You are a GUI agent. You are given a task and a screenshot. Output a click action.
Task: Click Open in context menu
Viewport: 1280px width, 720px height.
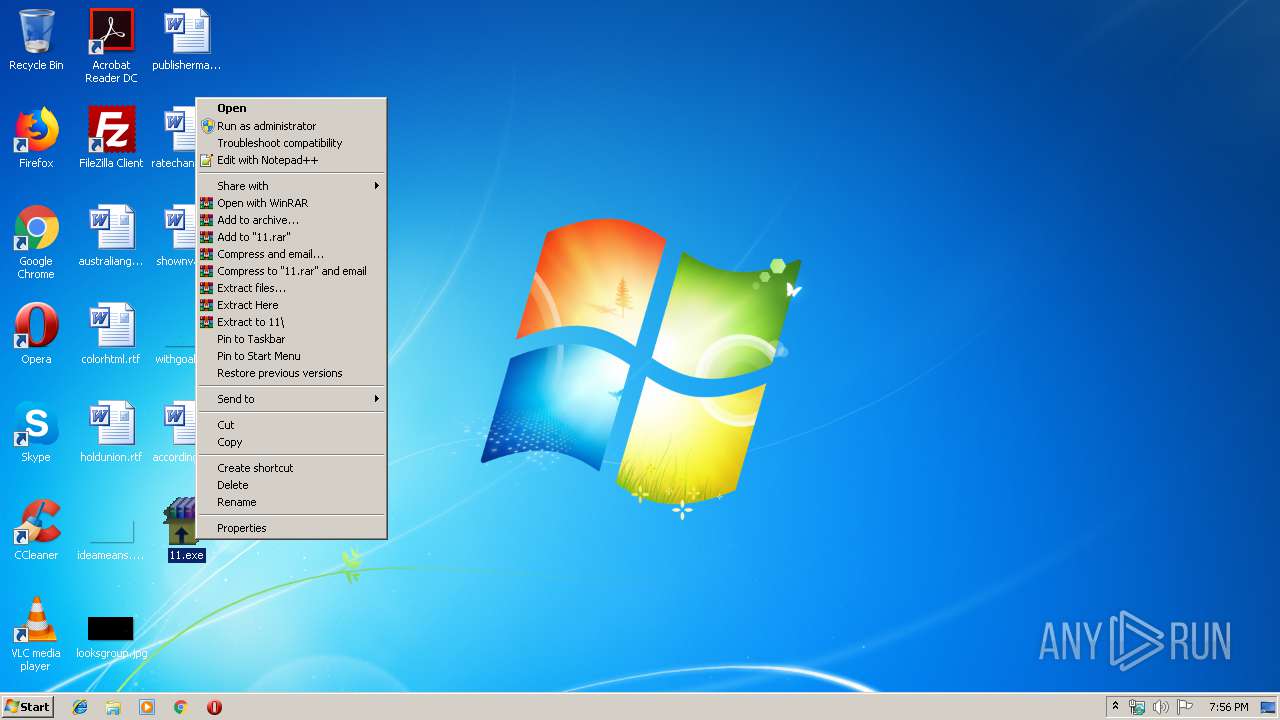click(291, 108)
